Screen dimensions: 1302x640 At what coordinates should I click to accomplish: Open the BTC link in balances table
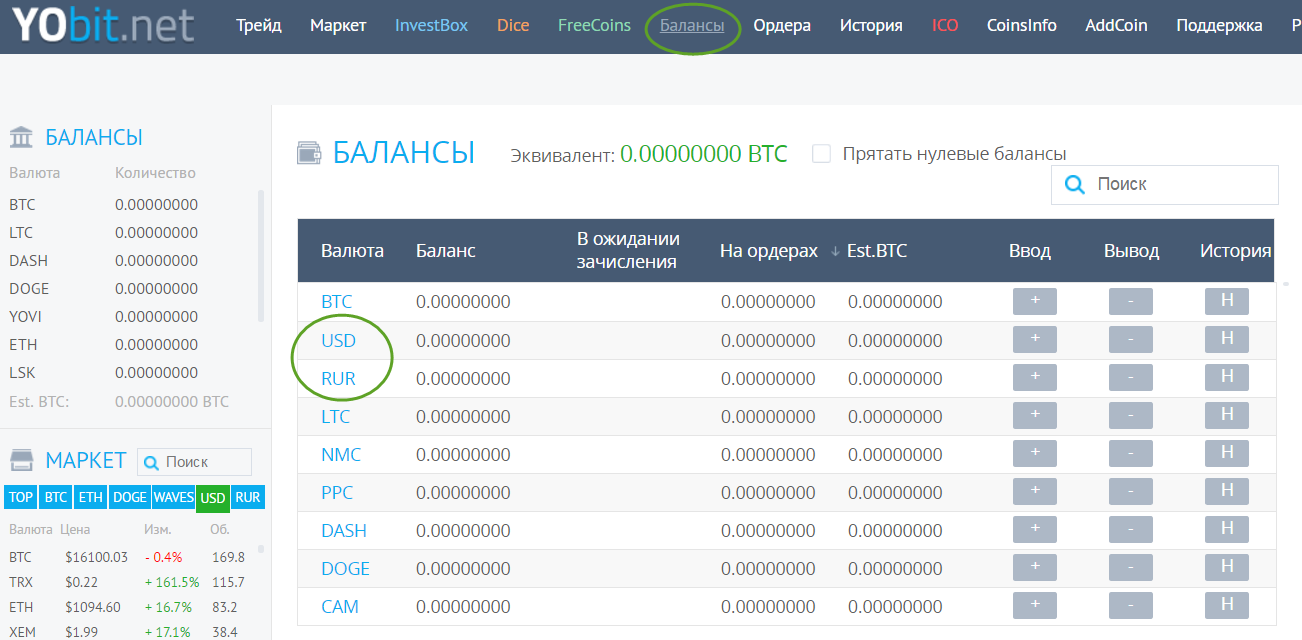336,302
